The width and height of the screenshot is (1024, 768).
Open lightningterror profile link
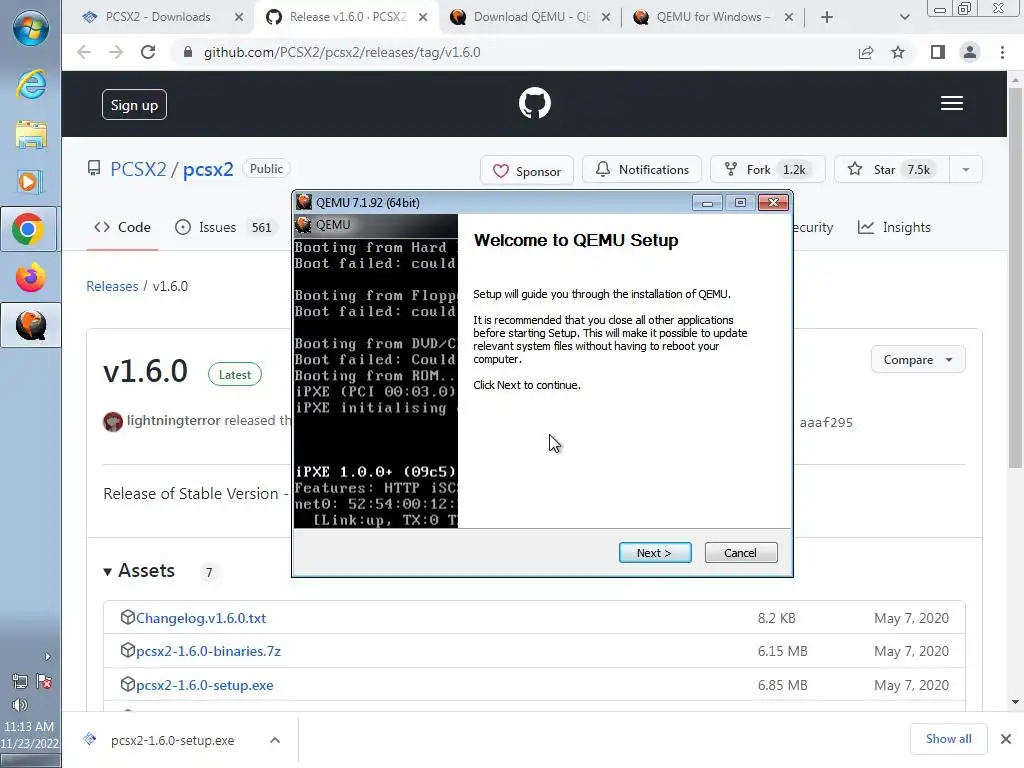click(173, 421)
